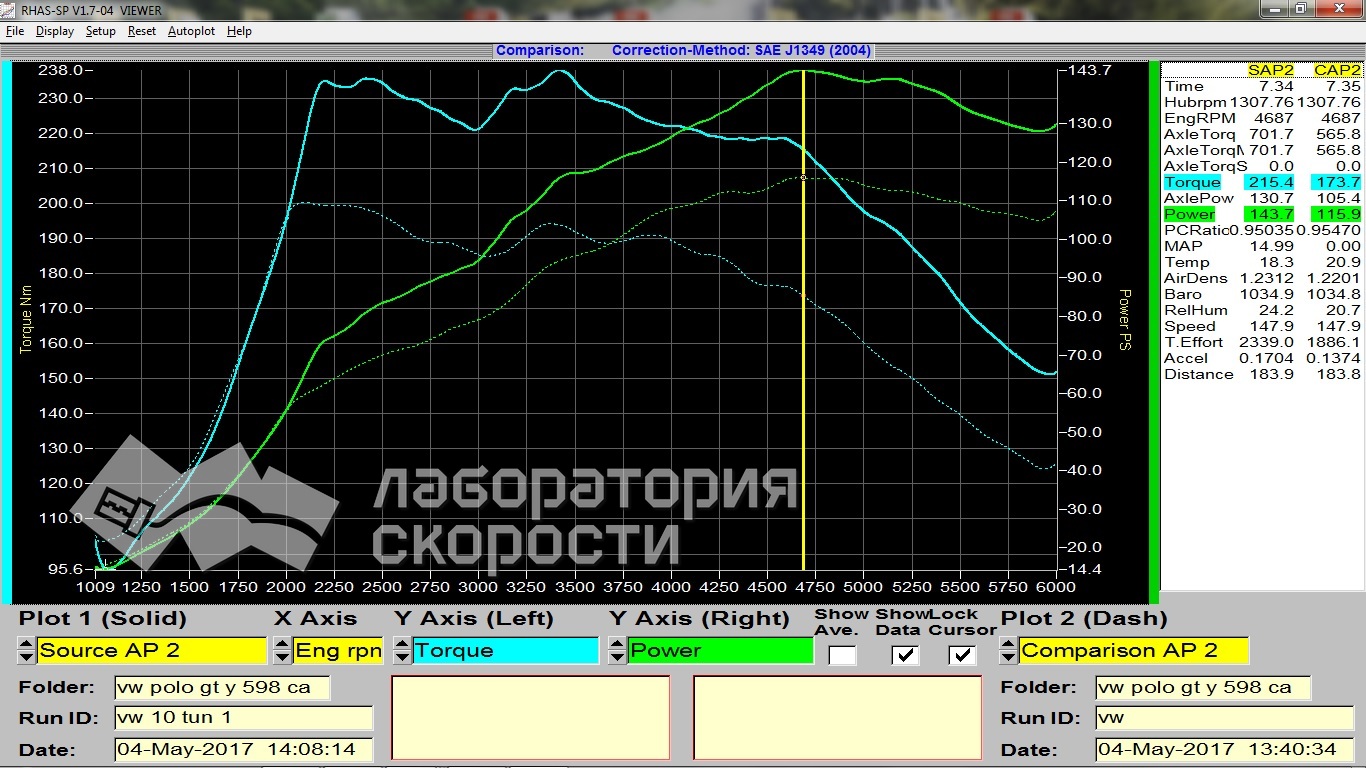Toggle the Show Ave. checkbox

click(x=842, y=656)
